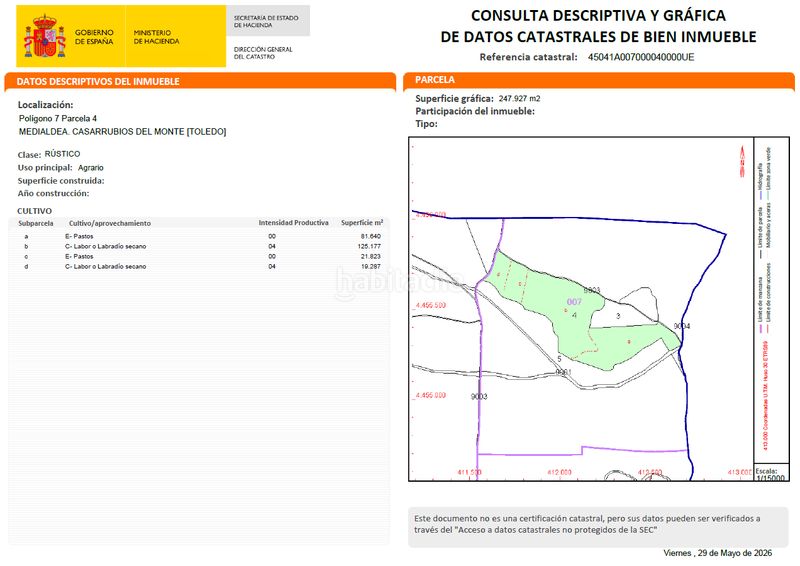Screen dimensions: 800x566
Task: Click the north arrow on the map
Action: tap(742, 161)
